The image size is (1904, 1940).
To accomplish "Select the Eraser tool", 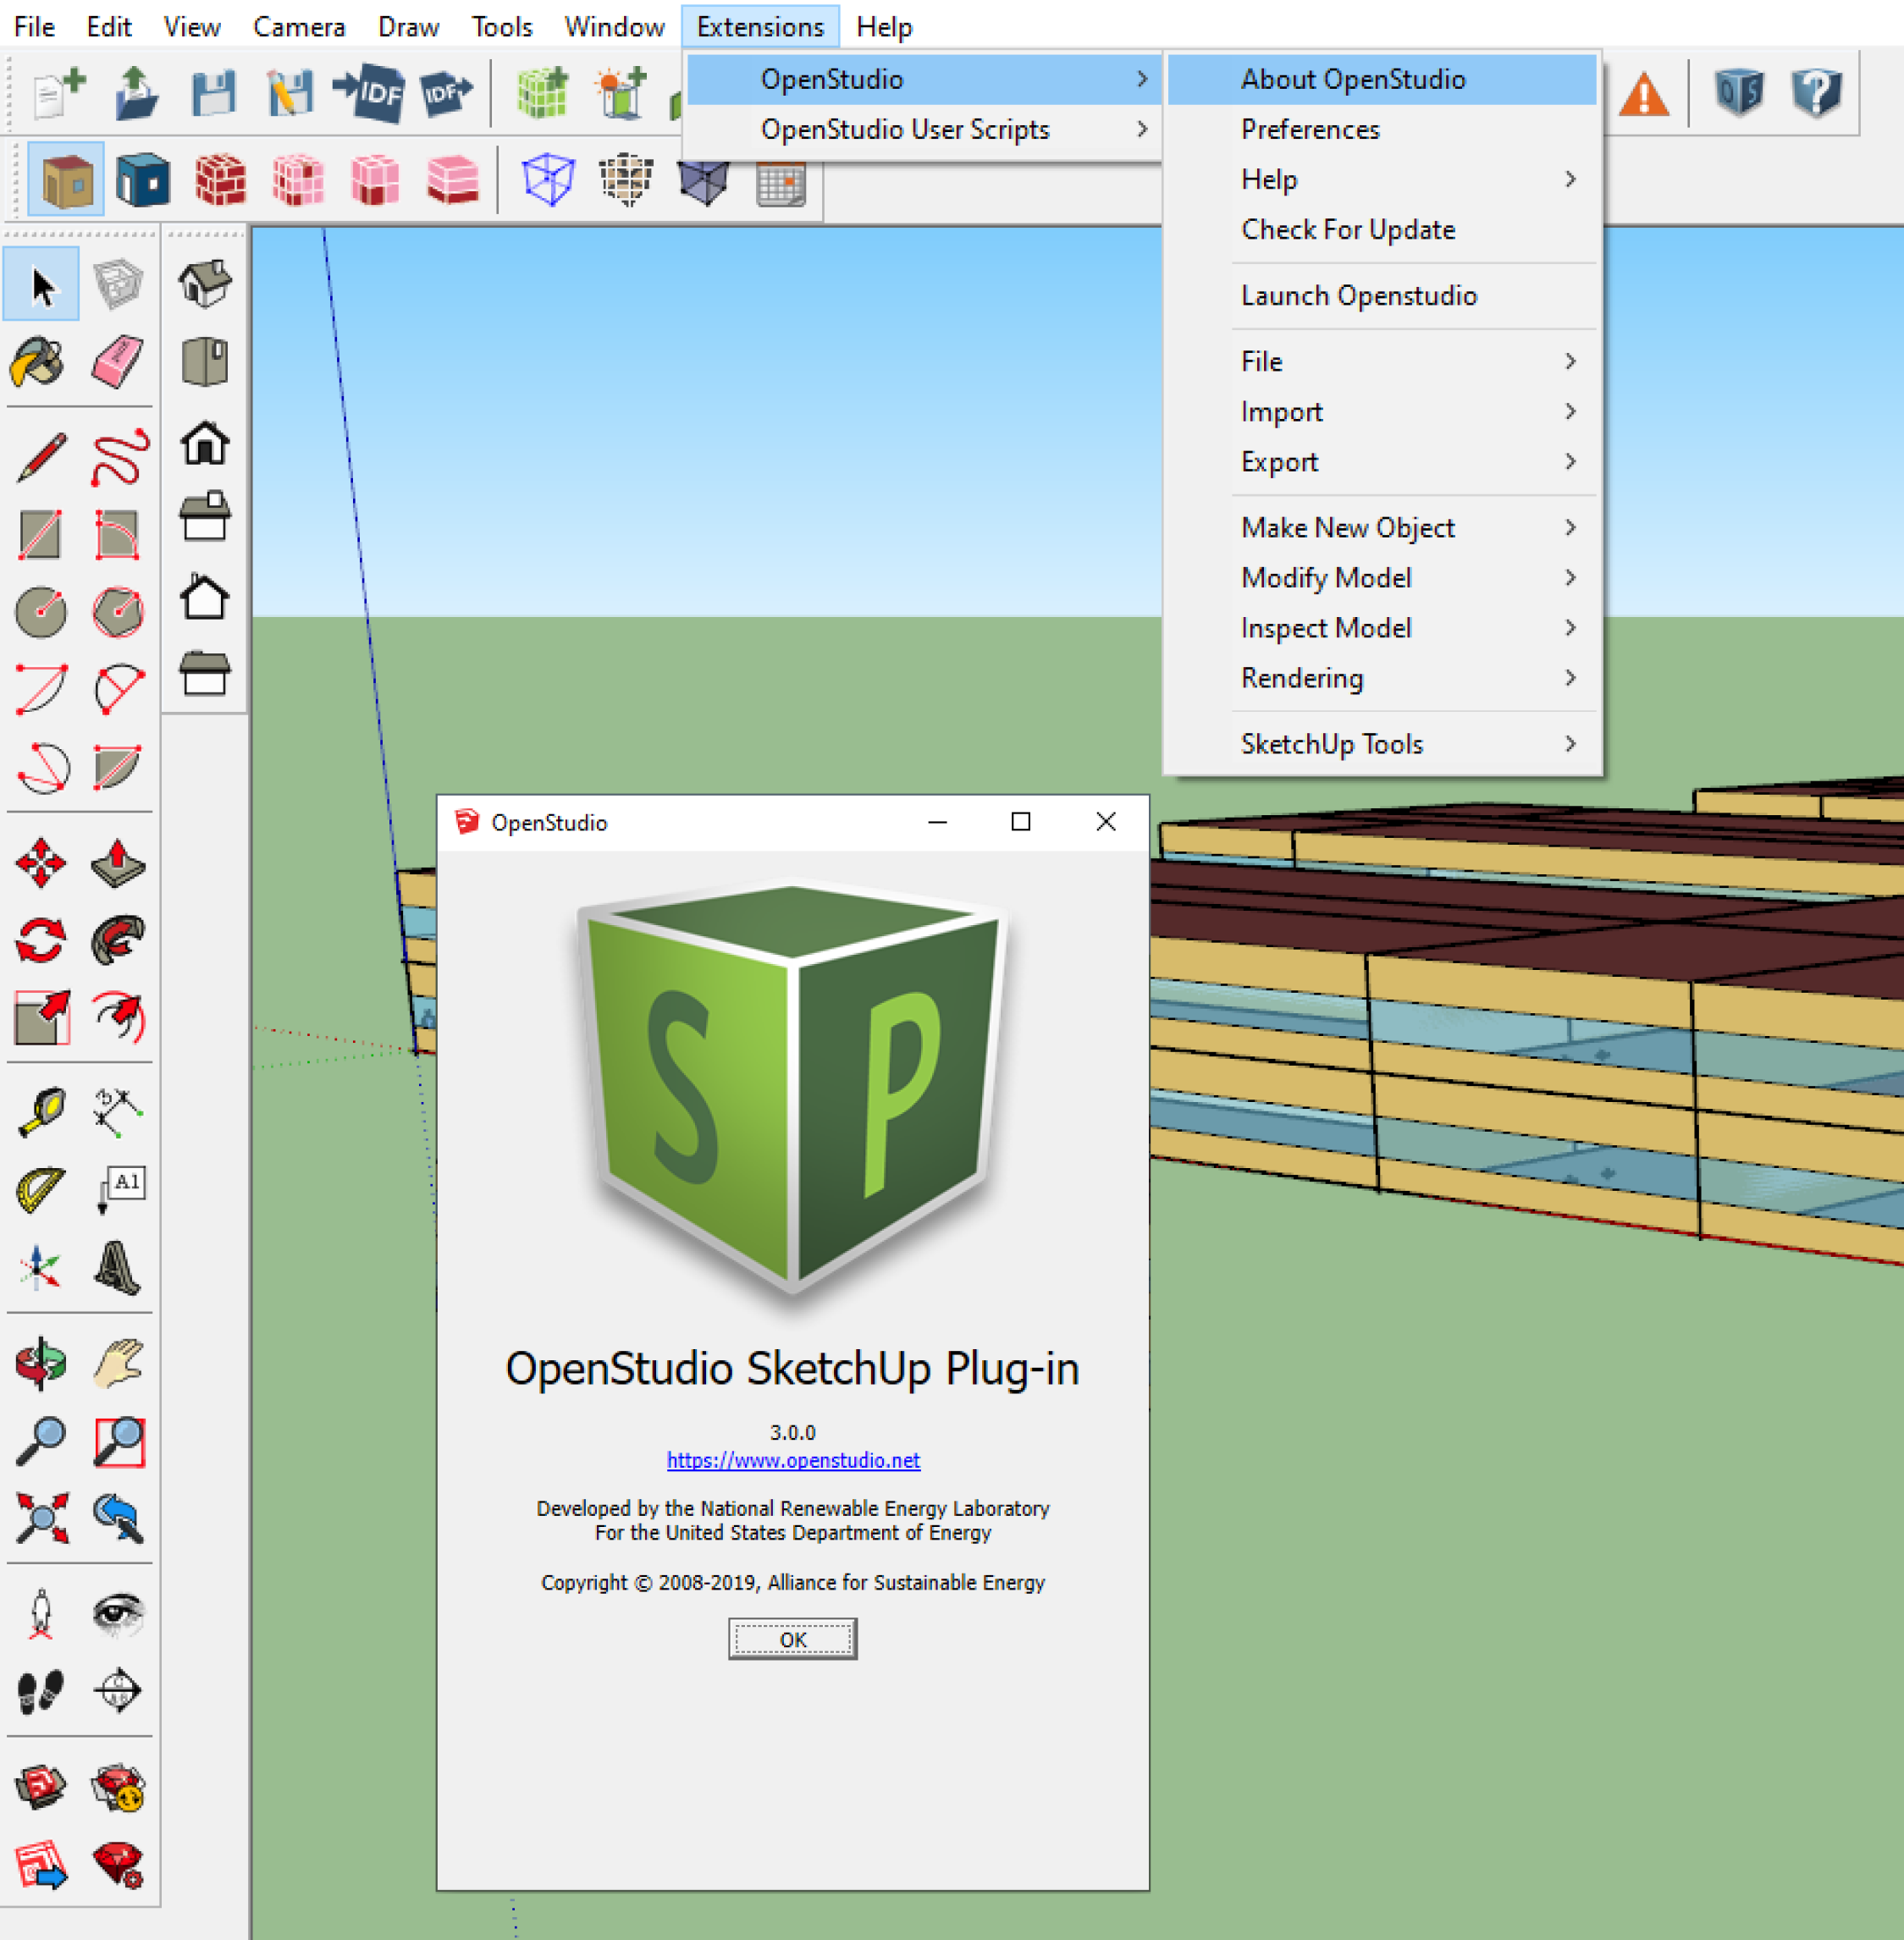I will (117, 361).
